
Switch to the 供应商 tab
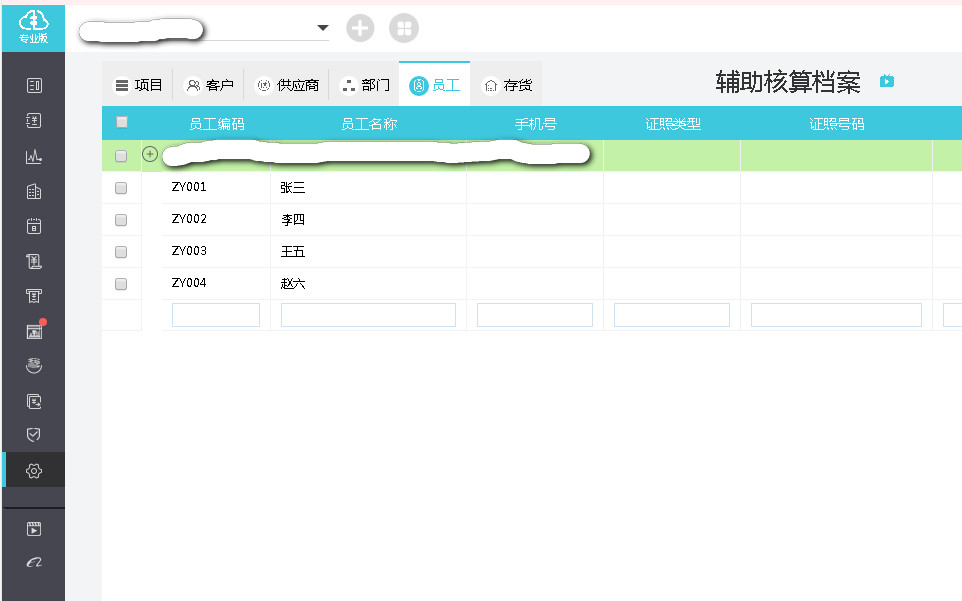(x=287, y=85)
